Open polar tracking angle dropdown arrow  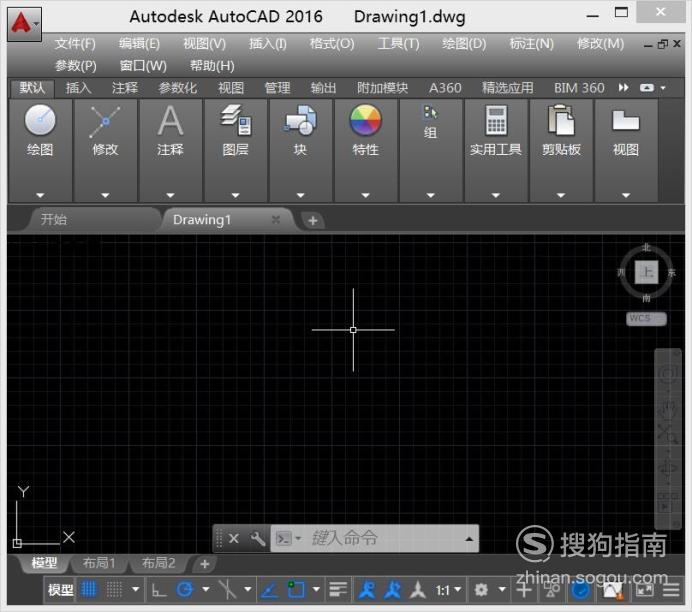tap(206, 589)
